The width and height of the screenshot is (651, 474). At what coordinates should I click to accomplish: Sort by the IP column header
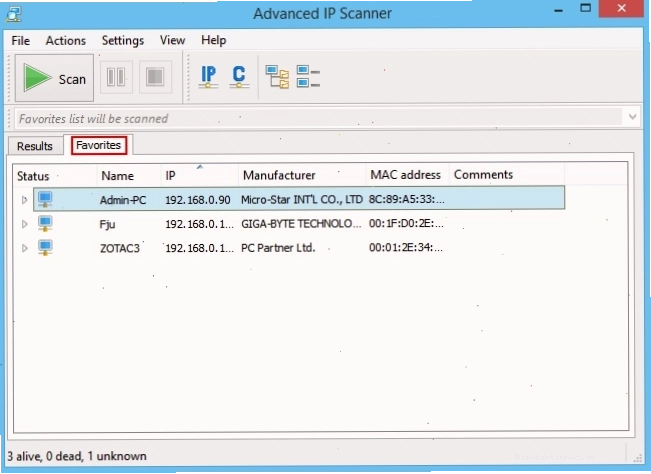[200, 176]
